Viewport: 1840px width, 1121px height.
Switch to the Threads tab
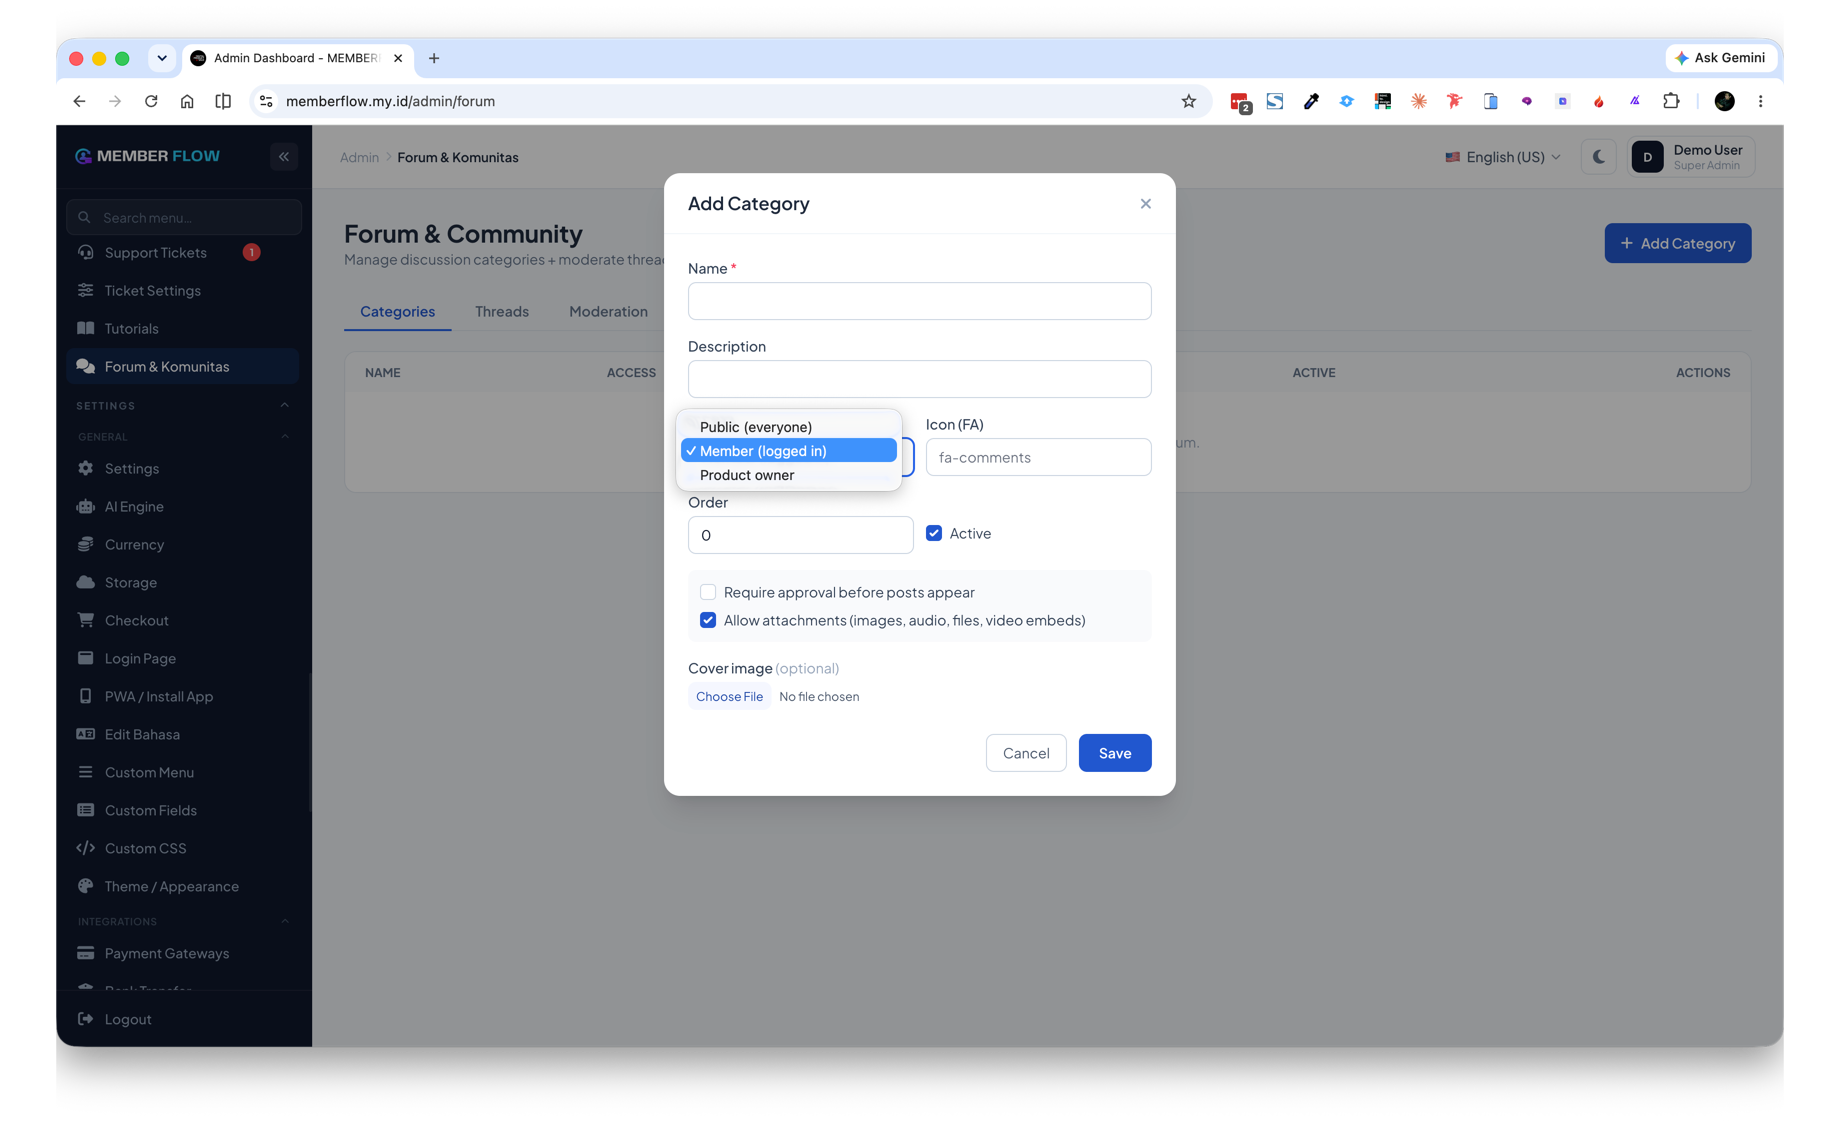point(502,312)
